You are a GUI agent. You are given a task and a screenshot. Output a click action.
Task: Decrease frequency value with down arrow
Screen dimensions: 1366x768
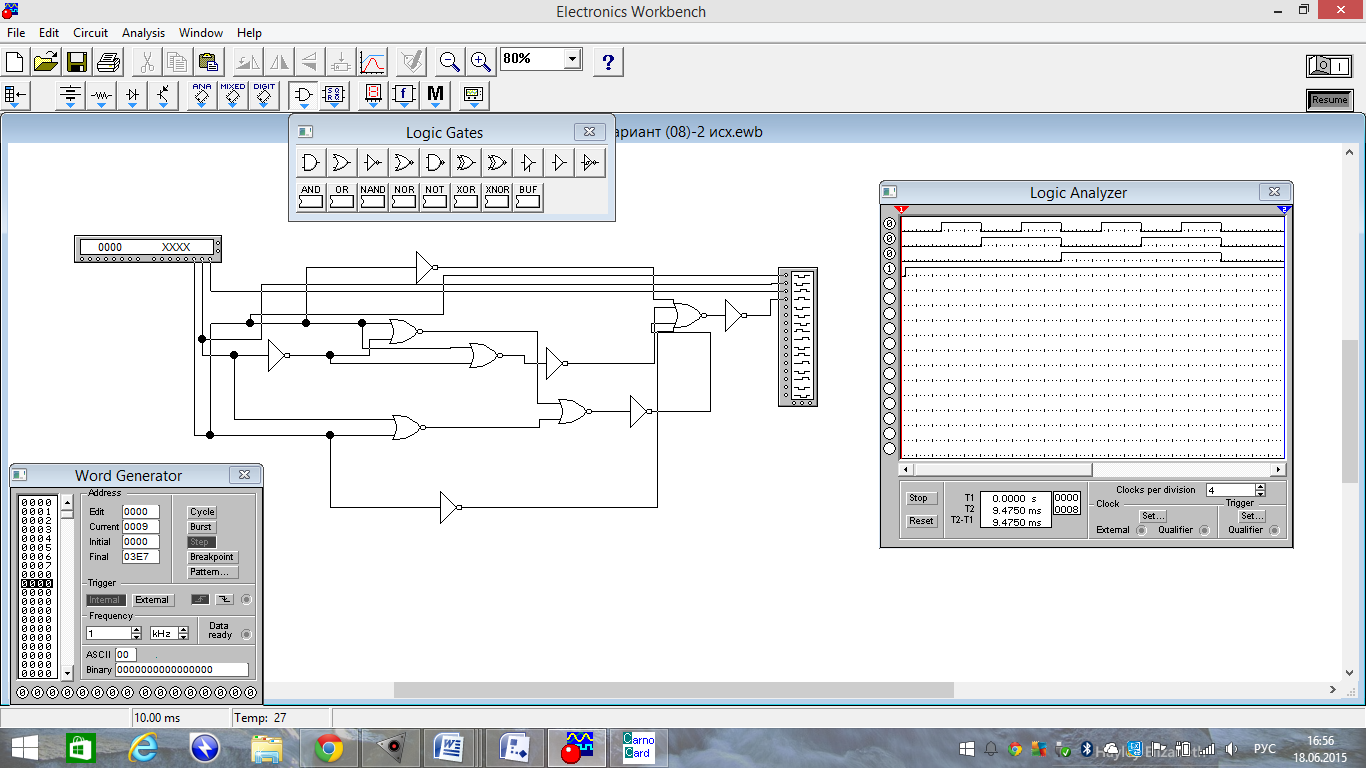[137, 637]
